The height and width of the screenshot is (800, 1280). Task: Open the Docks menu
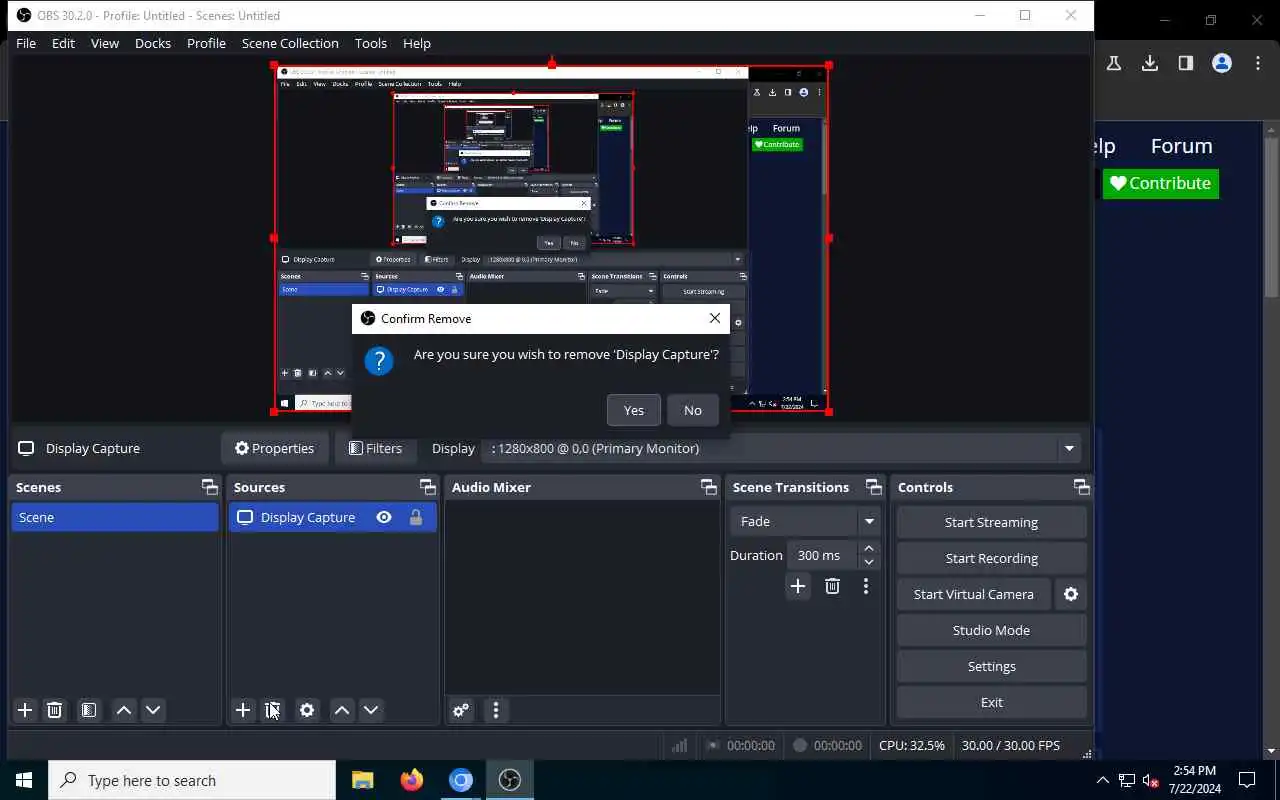(153, 43)
